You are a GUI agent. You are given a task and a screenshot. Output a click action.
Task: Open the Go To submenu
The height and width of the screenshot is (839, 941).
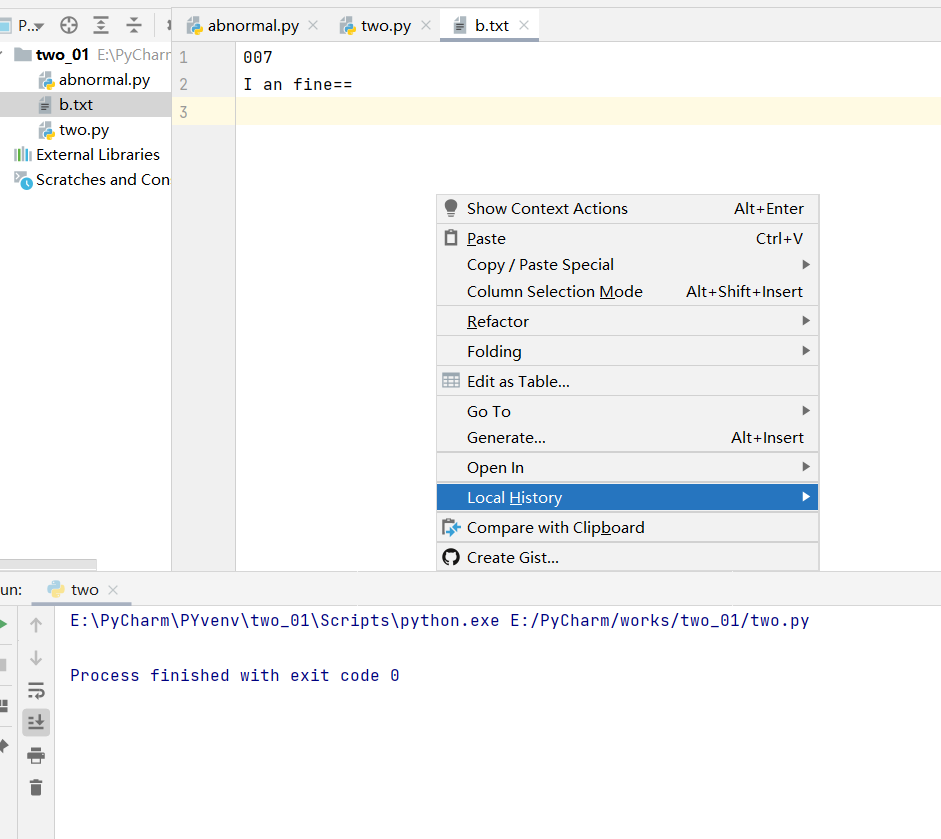pyautogui.click(x=627, y=412)
